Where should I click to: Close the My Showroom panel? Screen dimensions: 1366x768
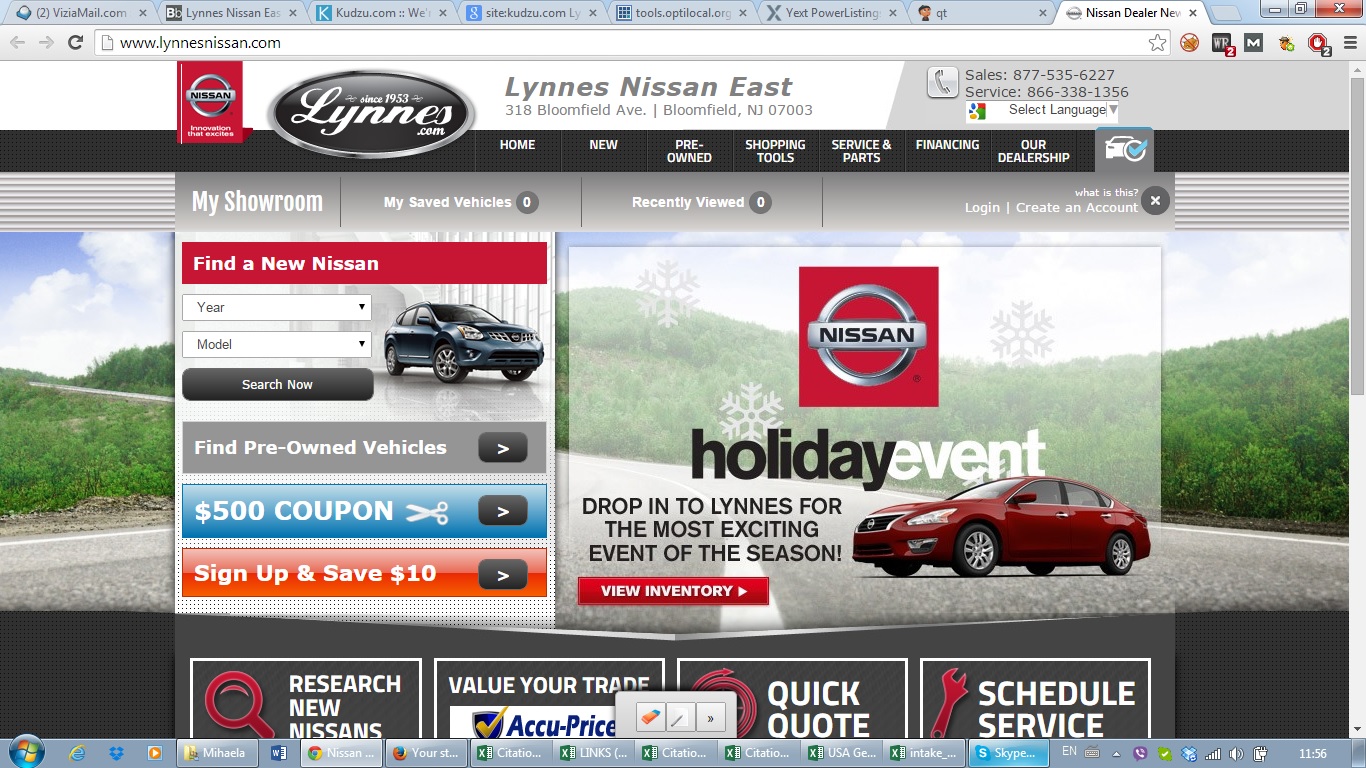click(1154, 201)
